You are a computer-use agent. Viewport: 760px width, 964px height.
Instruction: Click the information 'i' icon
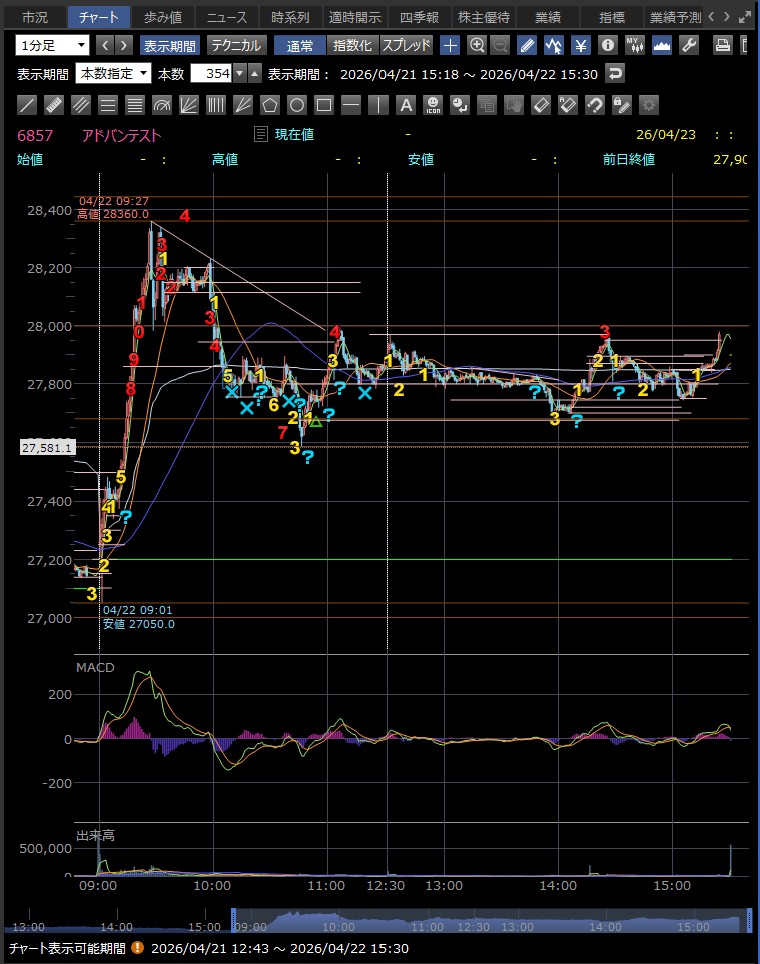point(606,45)
